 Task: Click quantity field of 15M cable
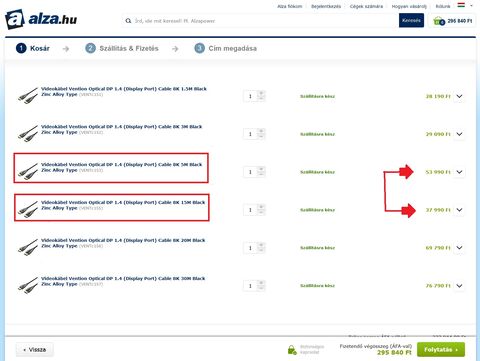point(250,210)
